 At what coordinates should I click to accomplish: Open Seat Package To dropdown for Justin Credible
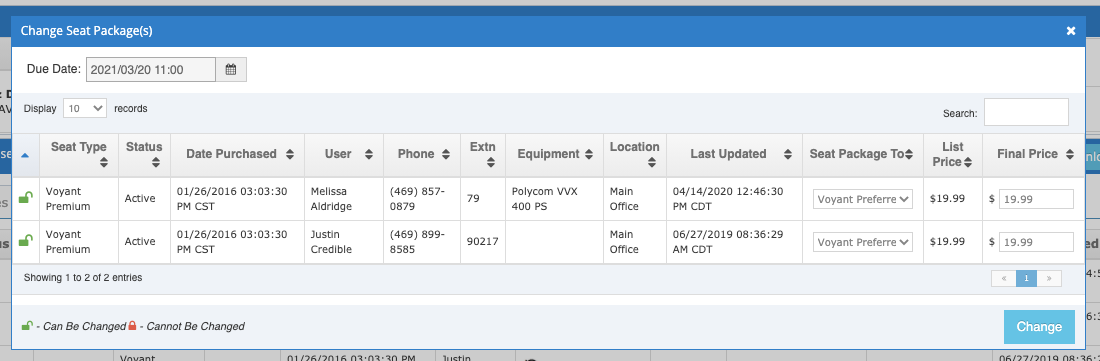(x=862, y=242)
